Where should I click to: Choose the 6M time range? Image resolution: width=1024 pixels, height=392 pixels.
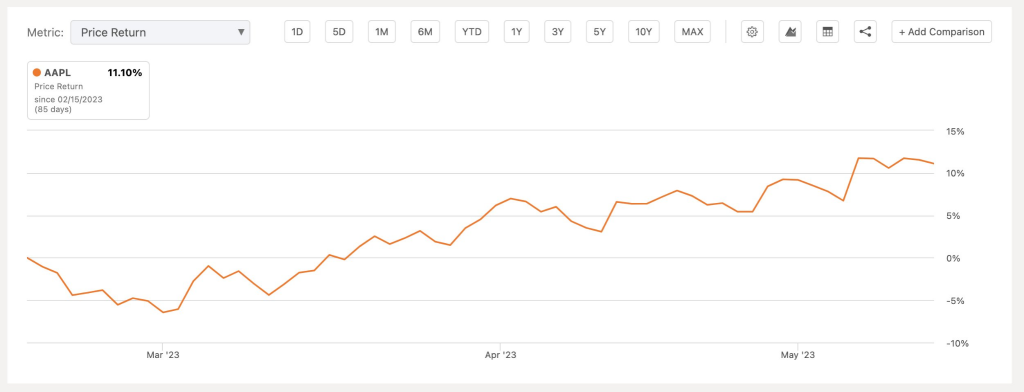pyautogui.click(x=425, y=31)
